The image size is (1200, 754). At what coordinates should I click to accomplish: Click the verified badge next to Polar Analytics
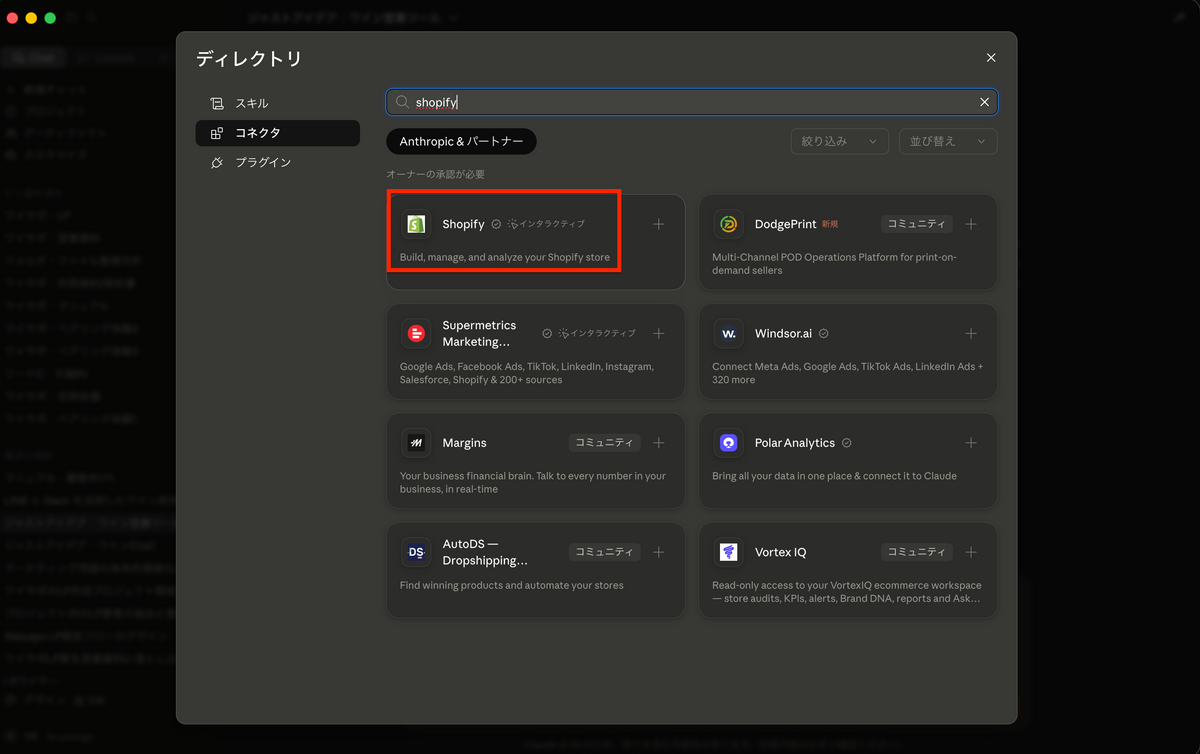pos(846,442)
